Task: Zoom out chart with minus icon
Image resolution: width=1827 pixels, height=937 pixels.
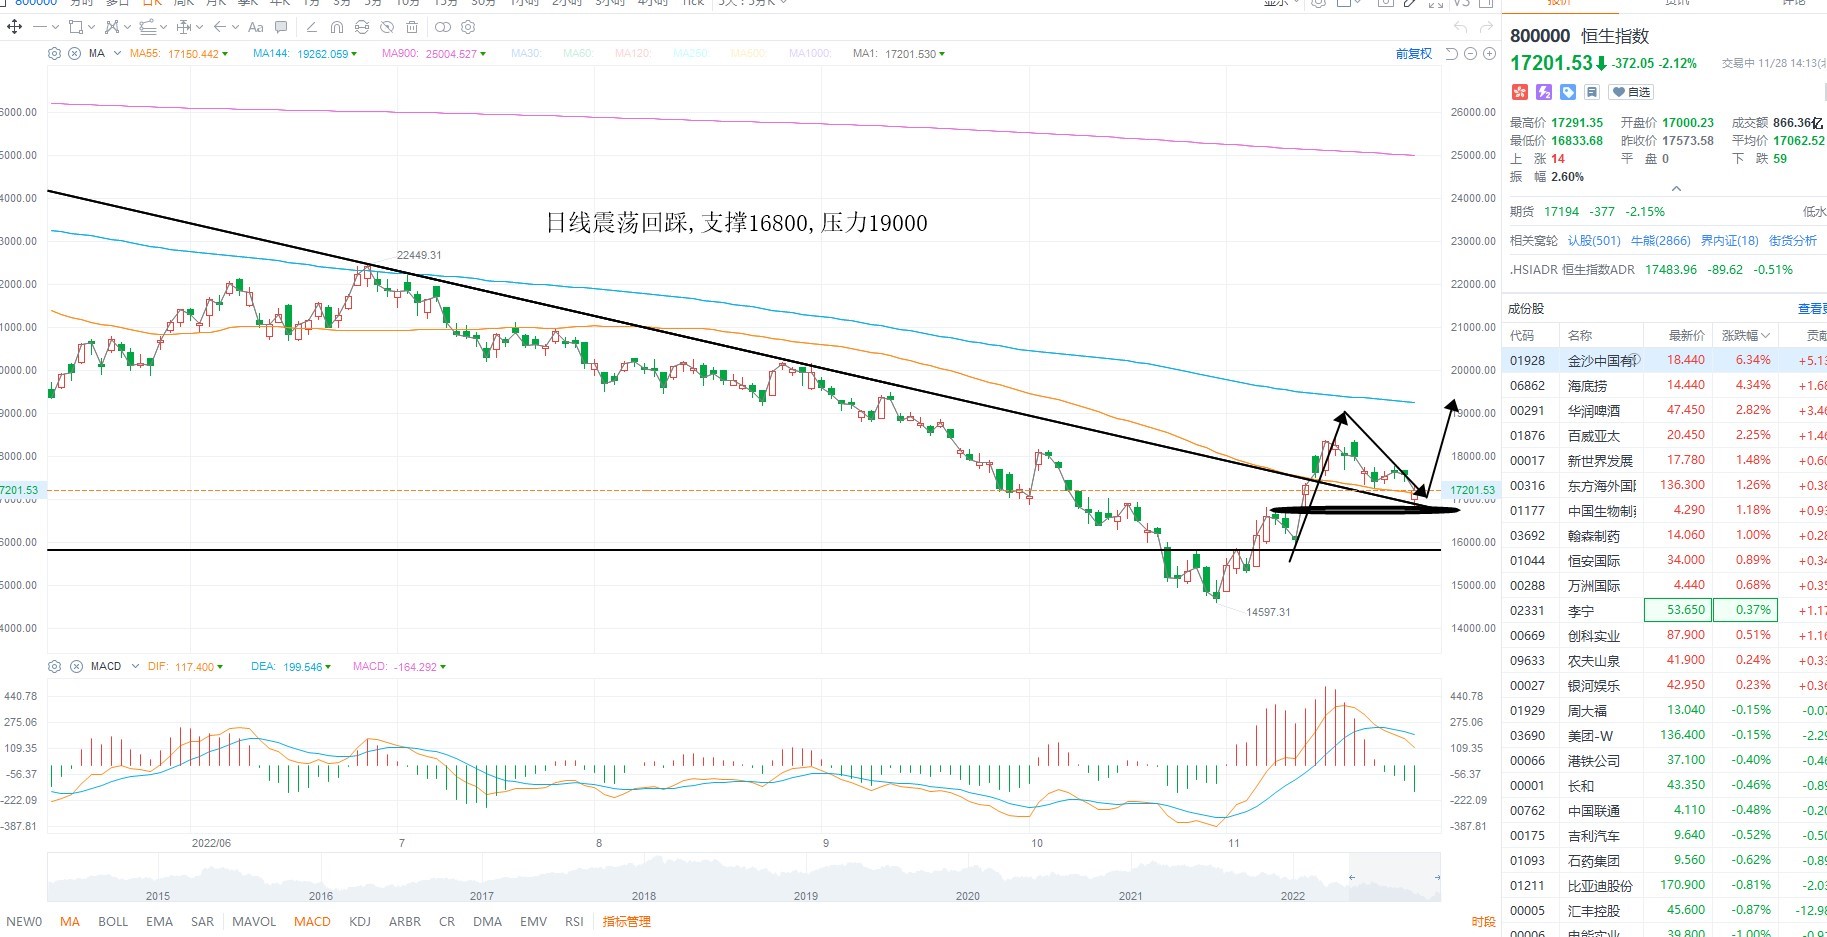Action: 1470,53
